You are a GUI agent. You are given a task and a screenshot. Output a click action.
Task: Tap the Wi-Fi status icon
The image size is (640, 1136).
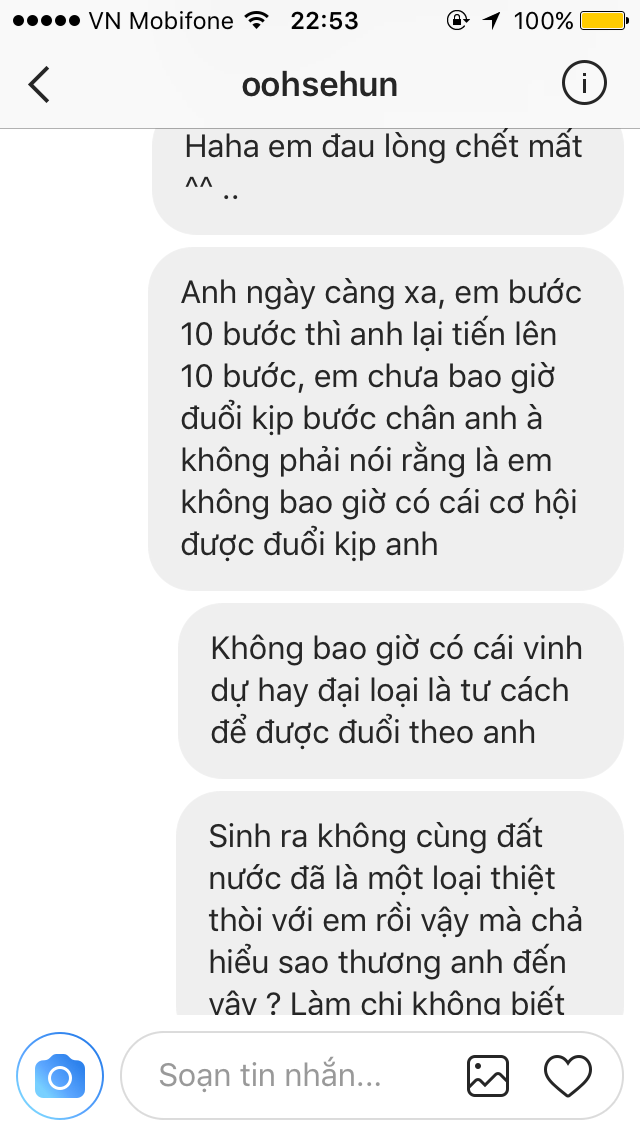coord(256,20)
